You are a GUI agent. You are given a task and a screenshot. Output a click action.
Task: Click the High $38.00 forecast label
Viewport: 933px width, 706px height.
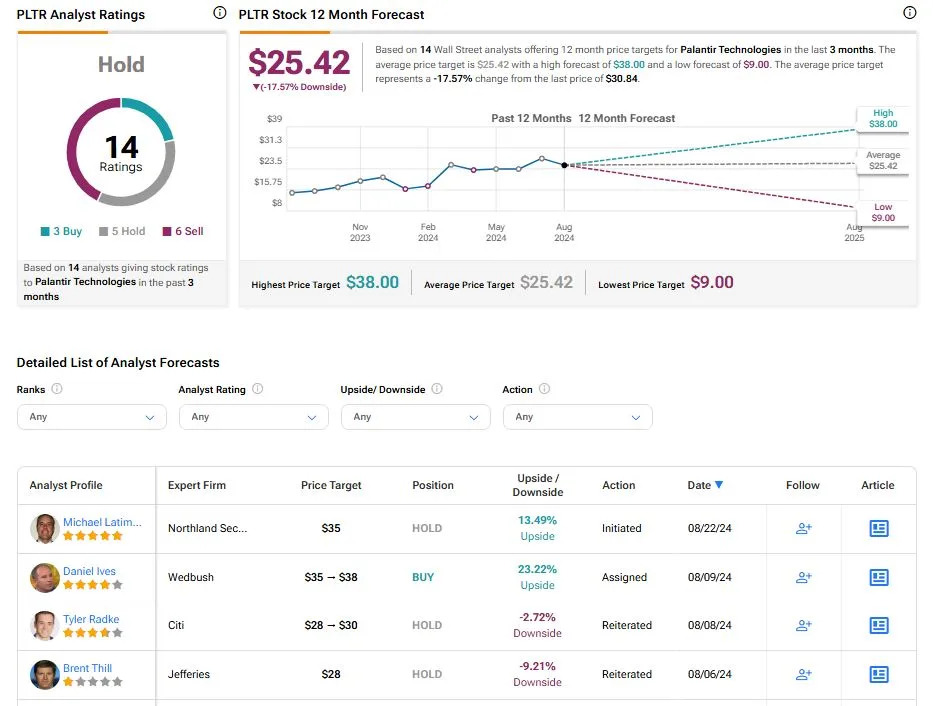883,118
